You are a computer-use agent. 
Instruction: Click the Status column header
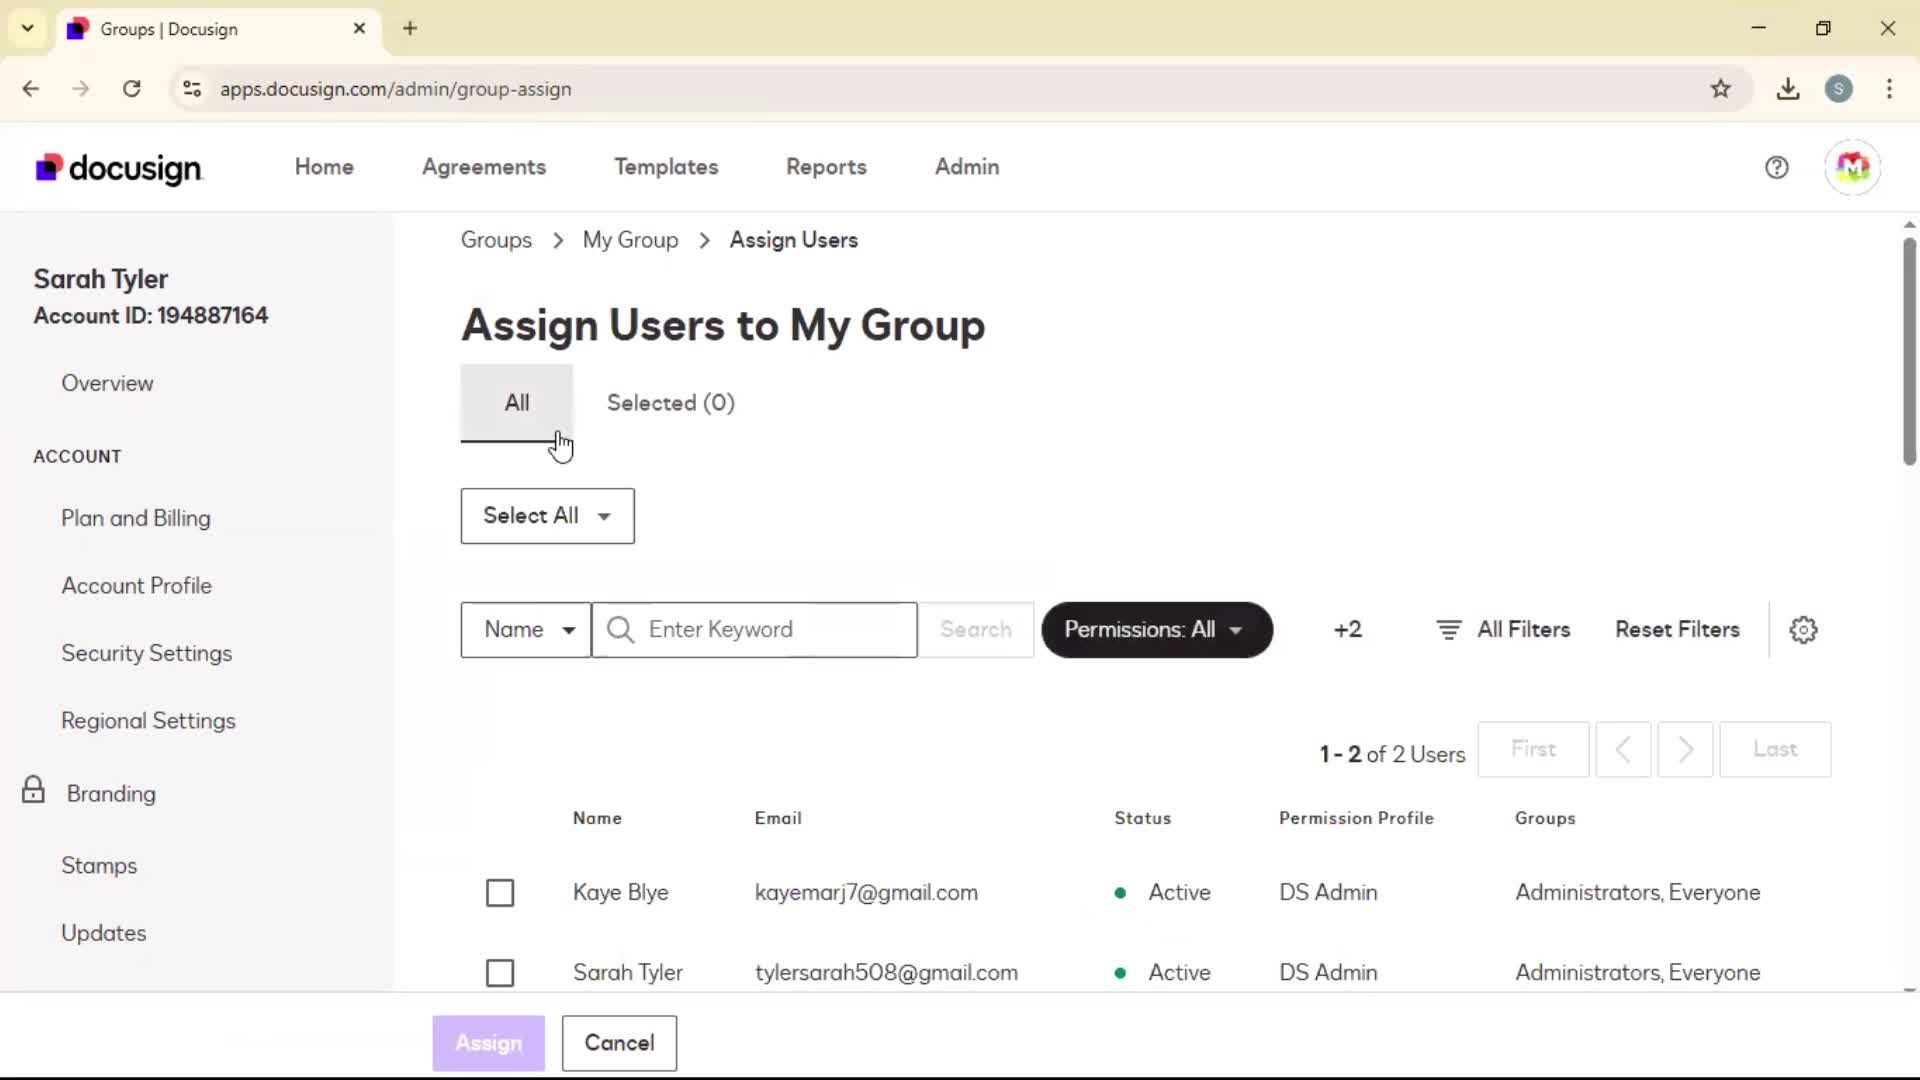coord(1142,818)
